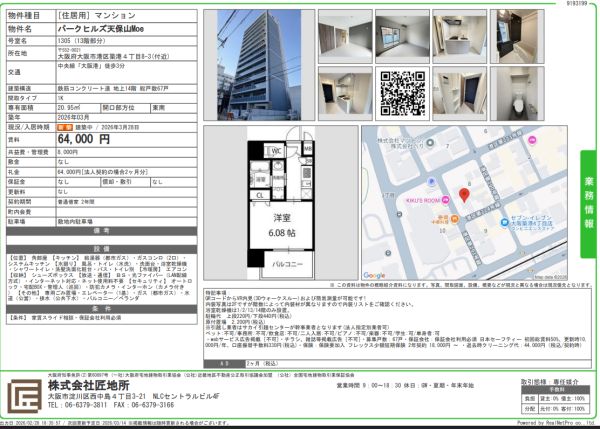The width and height of the screenshot is (600, 429).
Task: Click the rent amount 64,000 円
Action: coord(84,139)
